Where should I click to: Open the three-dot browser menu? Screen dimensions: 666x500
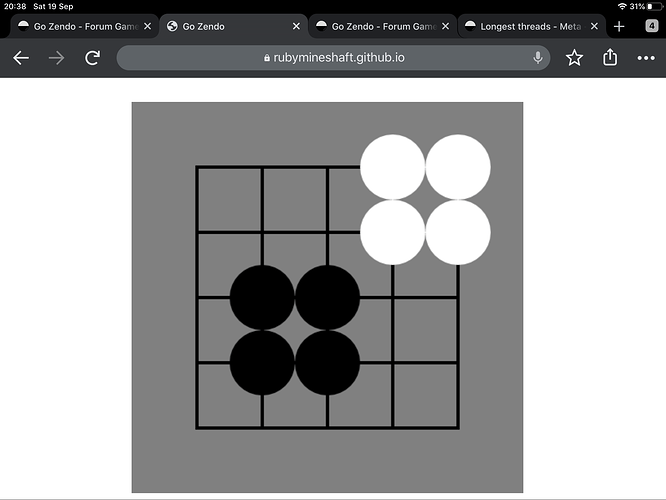[646, 58]
